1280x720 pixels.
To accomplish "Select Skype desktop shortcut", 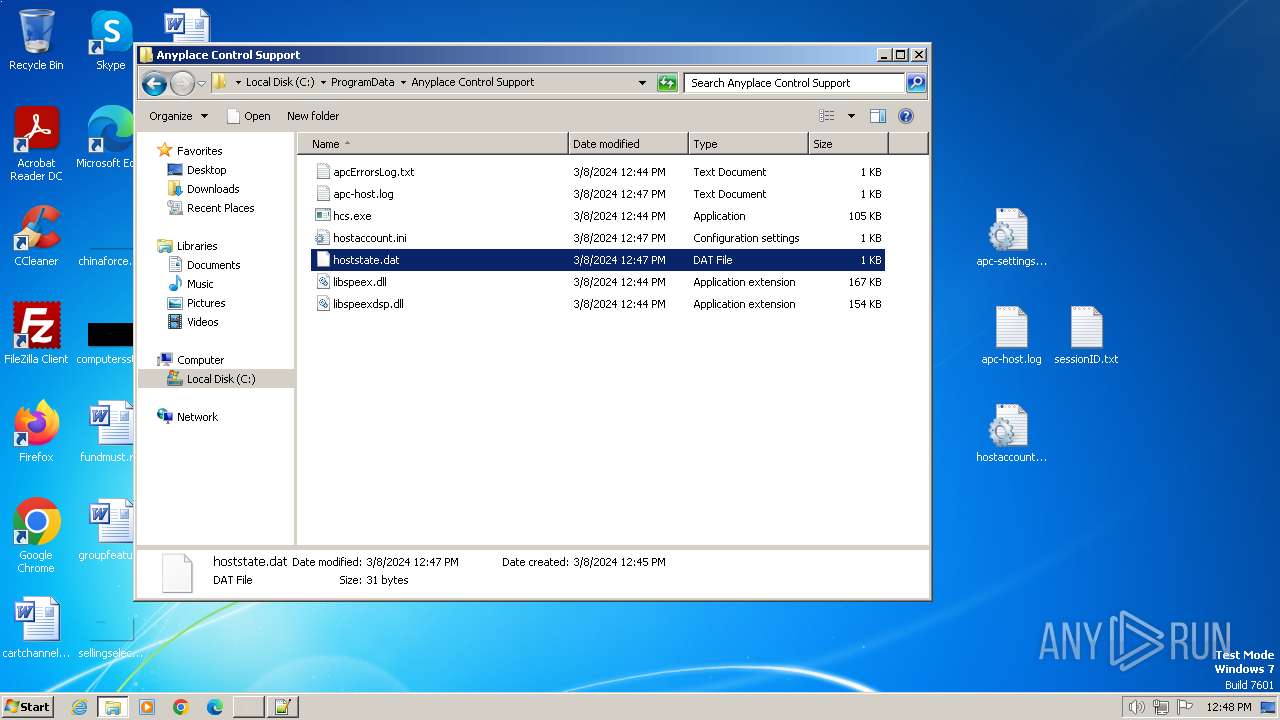I will coord(111,40).
